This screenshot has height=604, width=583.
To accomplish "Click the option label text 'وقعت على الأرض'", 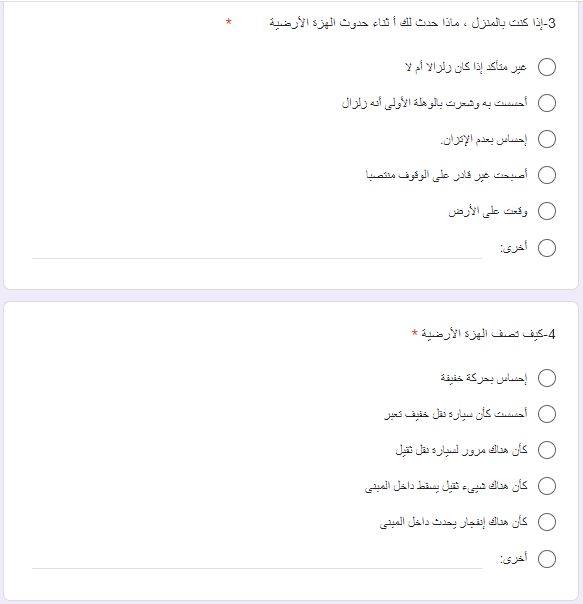I will pos(488,211).
